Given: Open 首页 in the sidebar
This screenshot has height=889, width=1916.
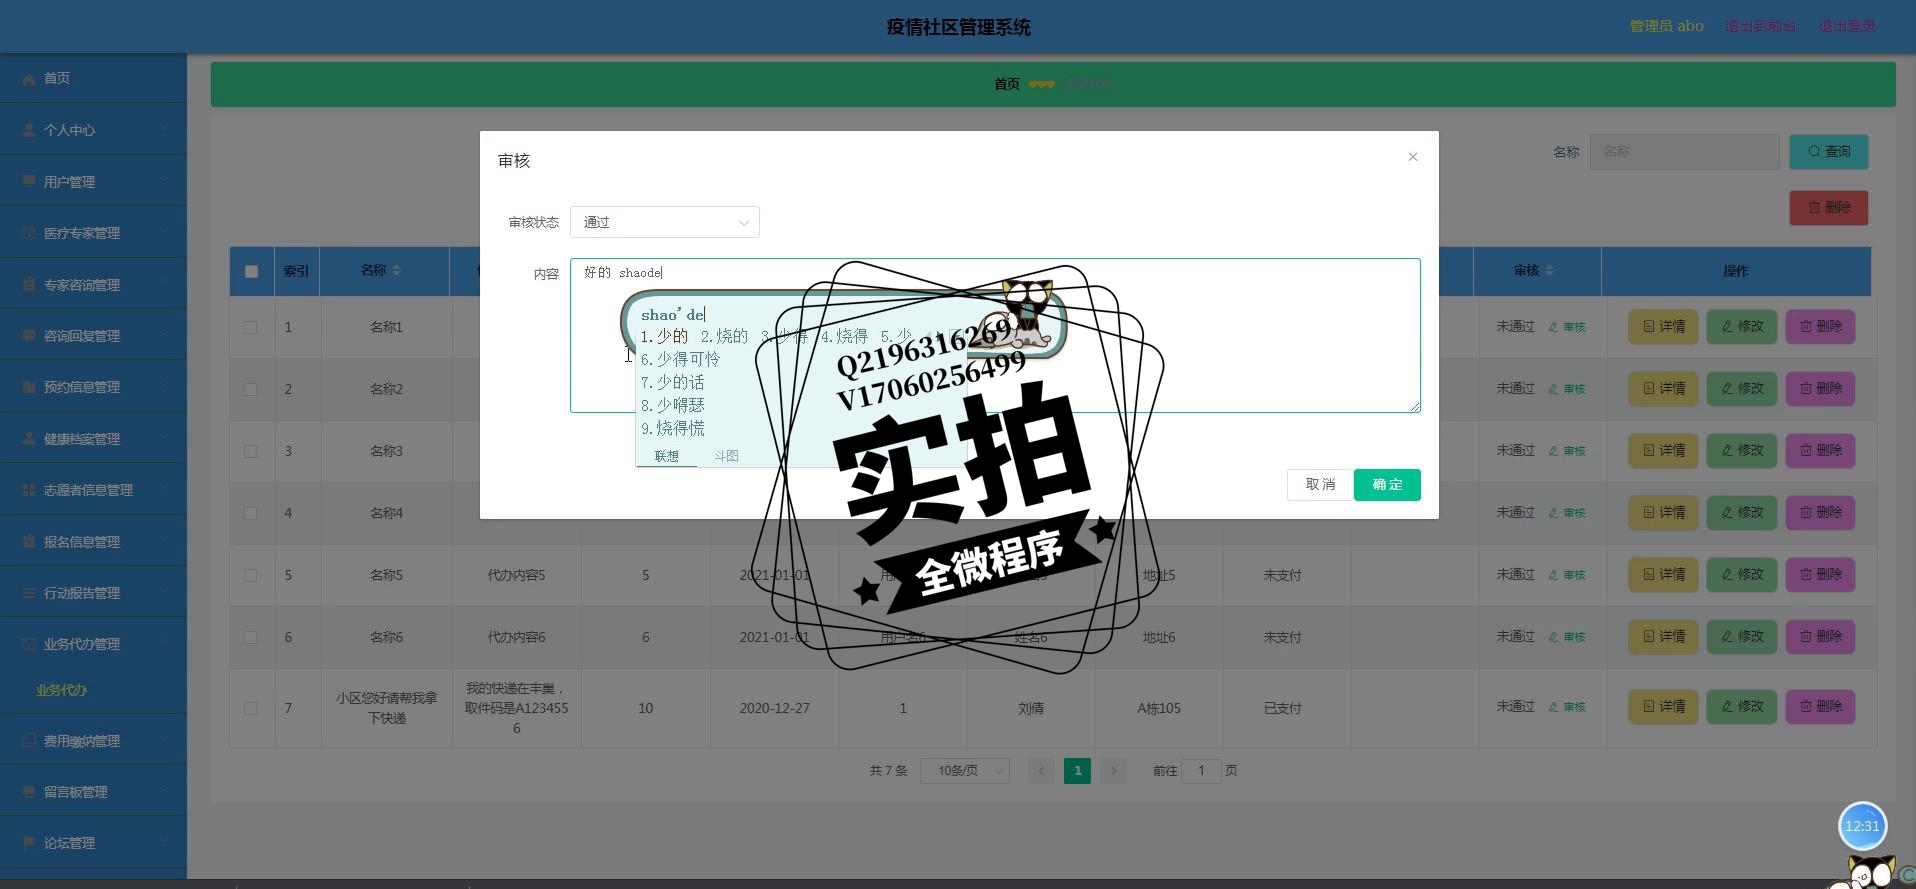Looking at the screenshot, I should point(93,78).
